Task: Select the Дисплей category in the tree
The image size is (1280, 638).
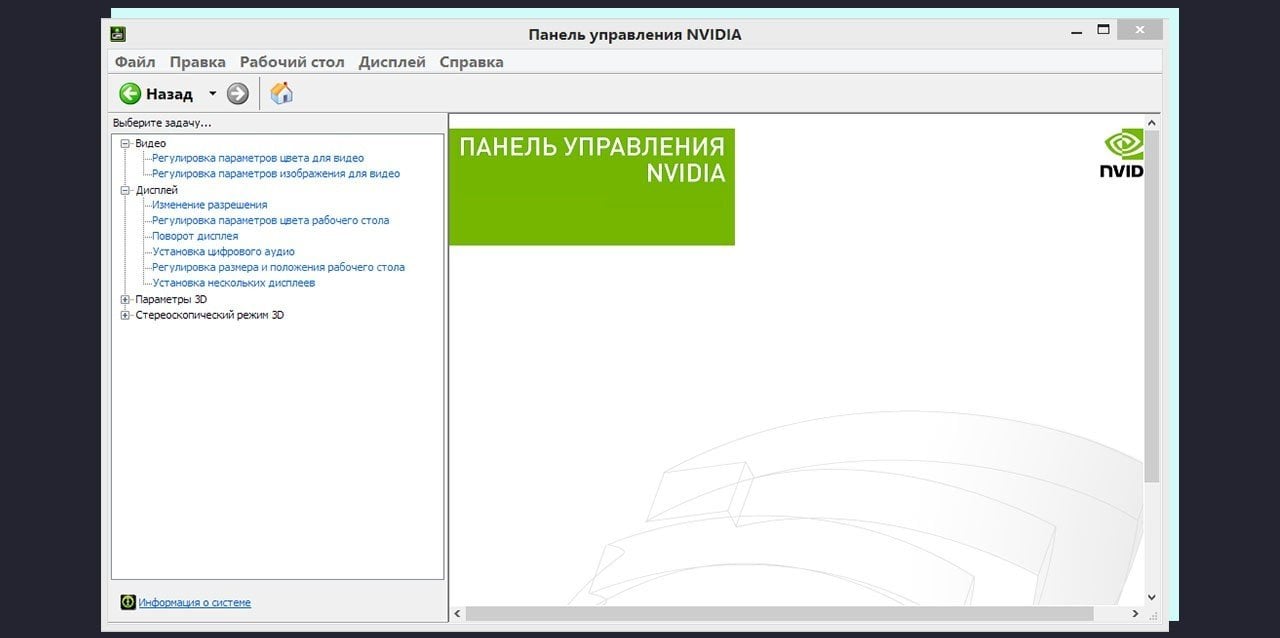Action: coord(157,190)
